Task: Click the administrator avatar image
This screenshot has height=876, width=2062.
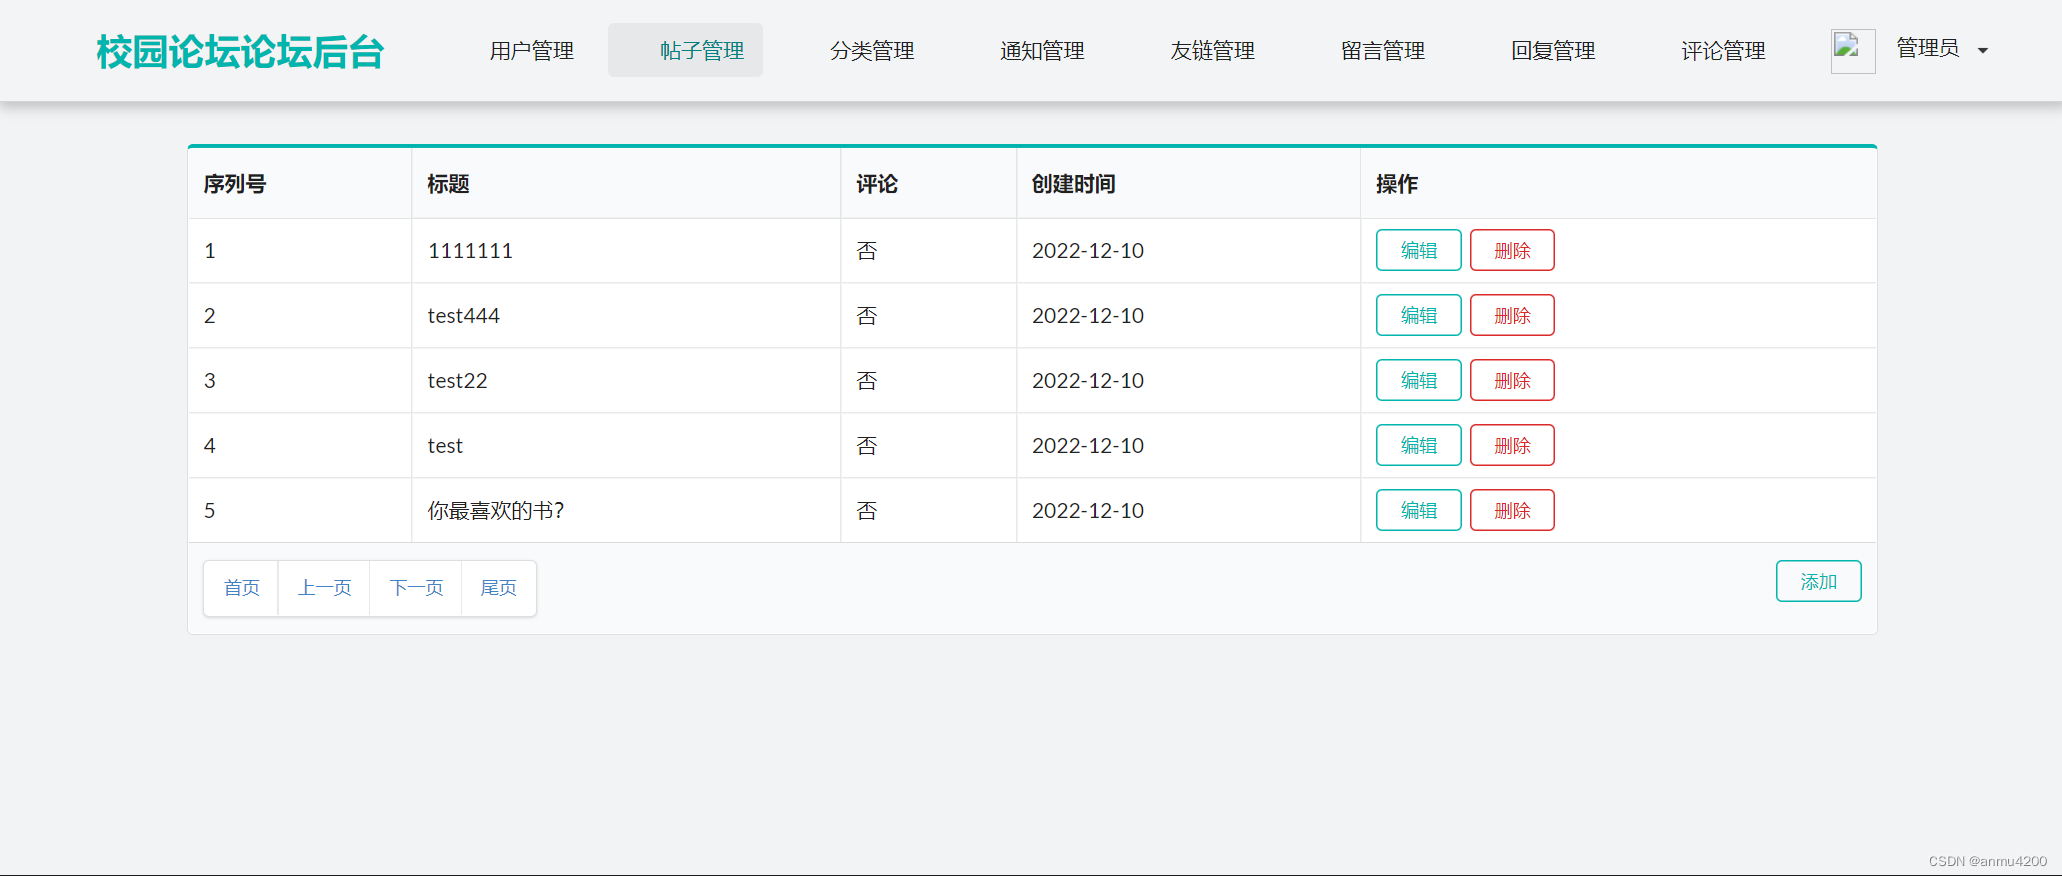Action: 1852,50
